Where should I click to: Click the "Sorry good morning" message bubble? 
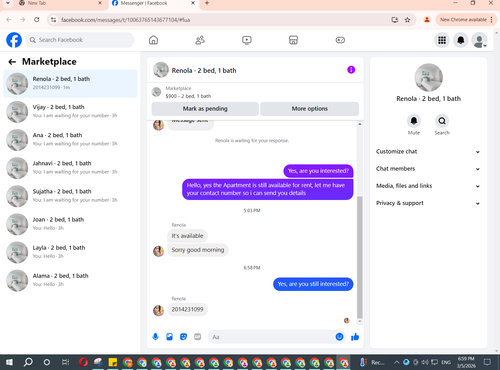tap(198, 250)
